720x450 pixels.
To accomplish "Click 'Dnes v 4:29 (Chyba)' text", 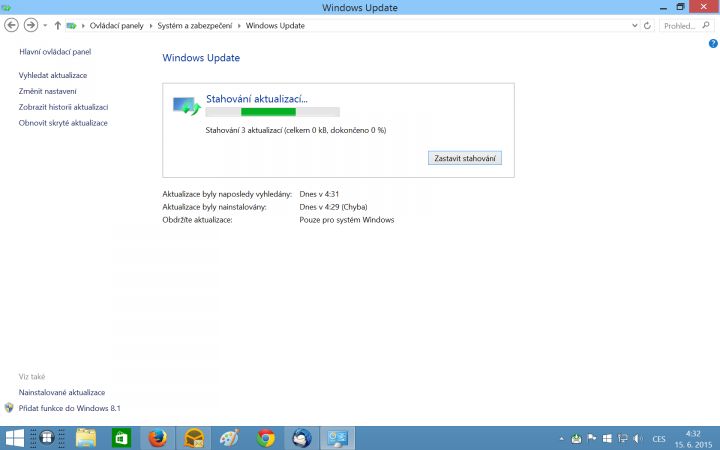I will [x=333, y=207].
